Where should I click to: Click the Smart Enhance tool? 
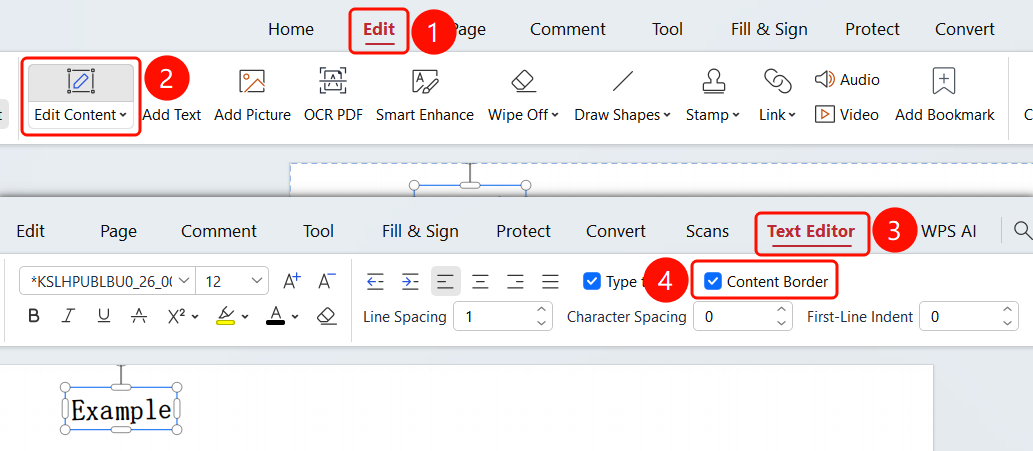425,97
